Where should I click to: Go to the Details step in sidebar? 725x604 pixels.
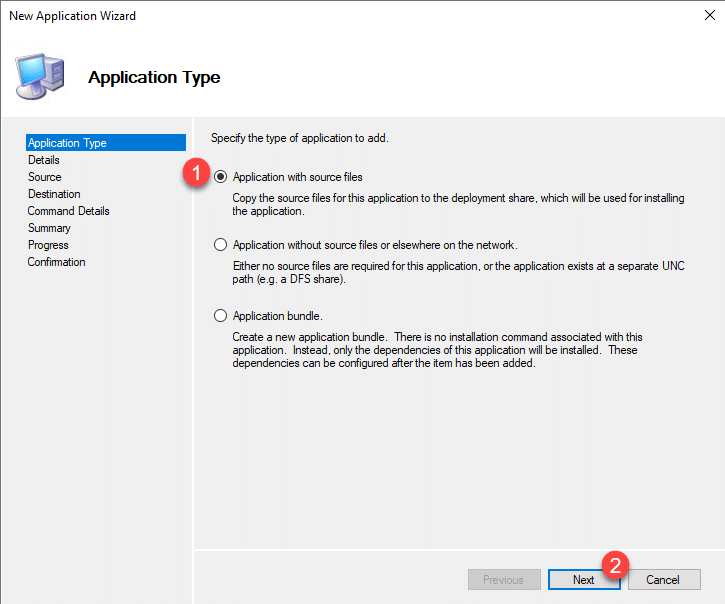click(x=44, y=160)
